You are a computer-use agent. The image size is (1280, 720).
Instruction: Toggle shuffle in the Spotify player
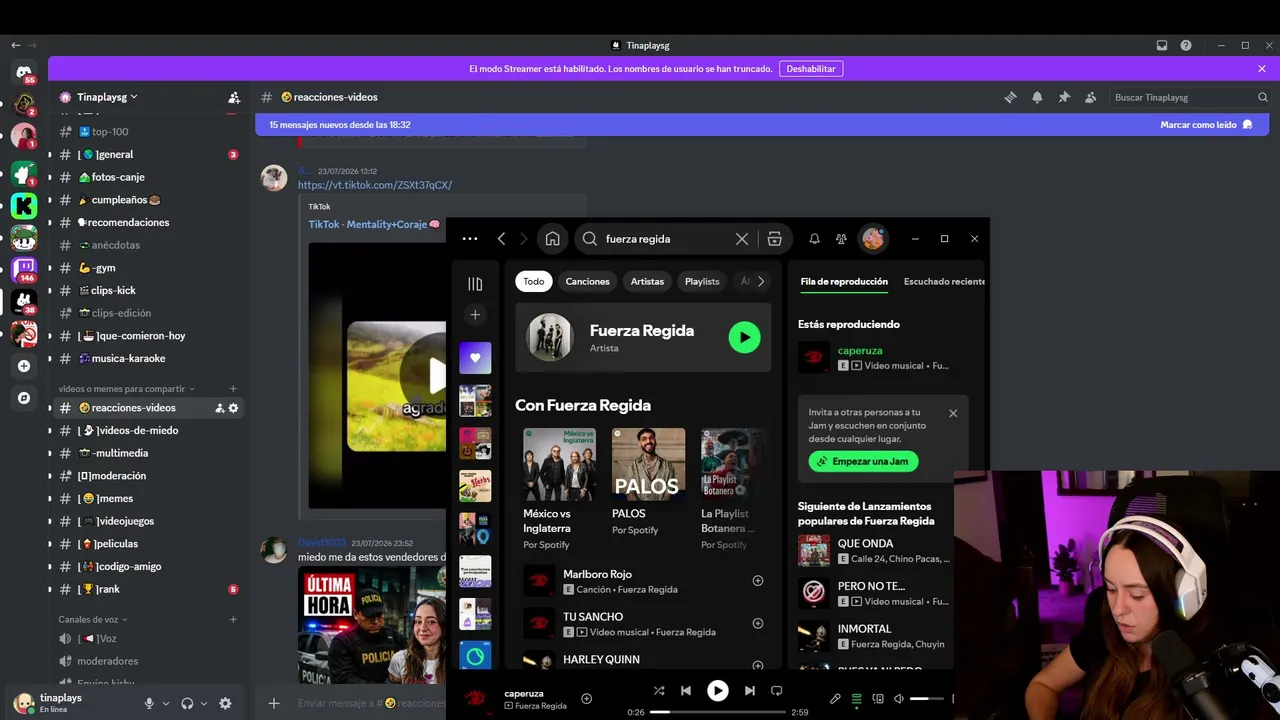[x=659, y=691]
